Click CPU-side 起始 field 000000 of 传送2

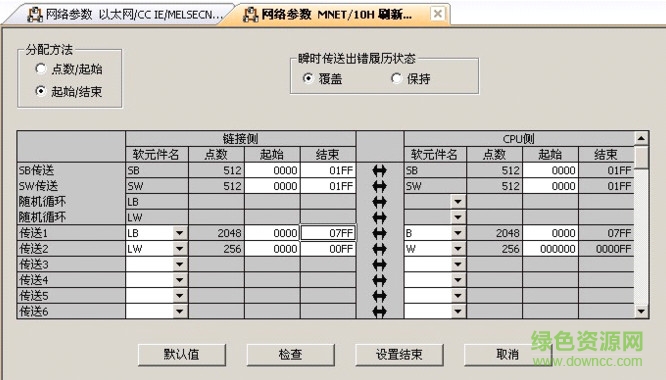coord(550,249)
